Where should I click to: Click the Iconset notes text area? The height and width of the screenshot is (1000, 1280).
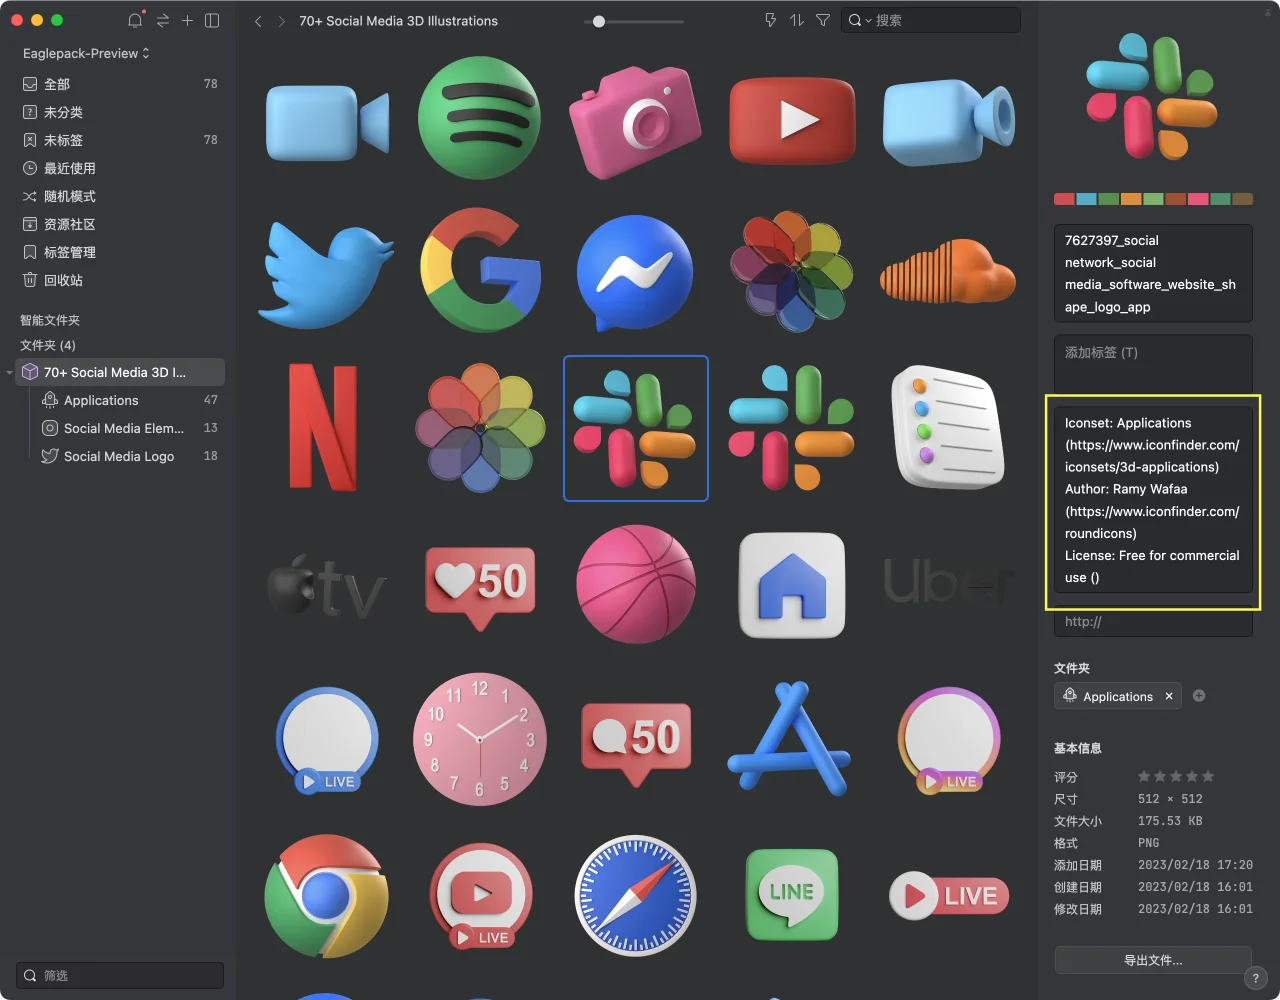[x=1153, y=500]
